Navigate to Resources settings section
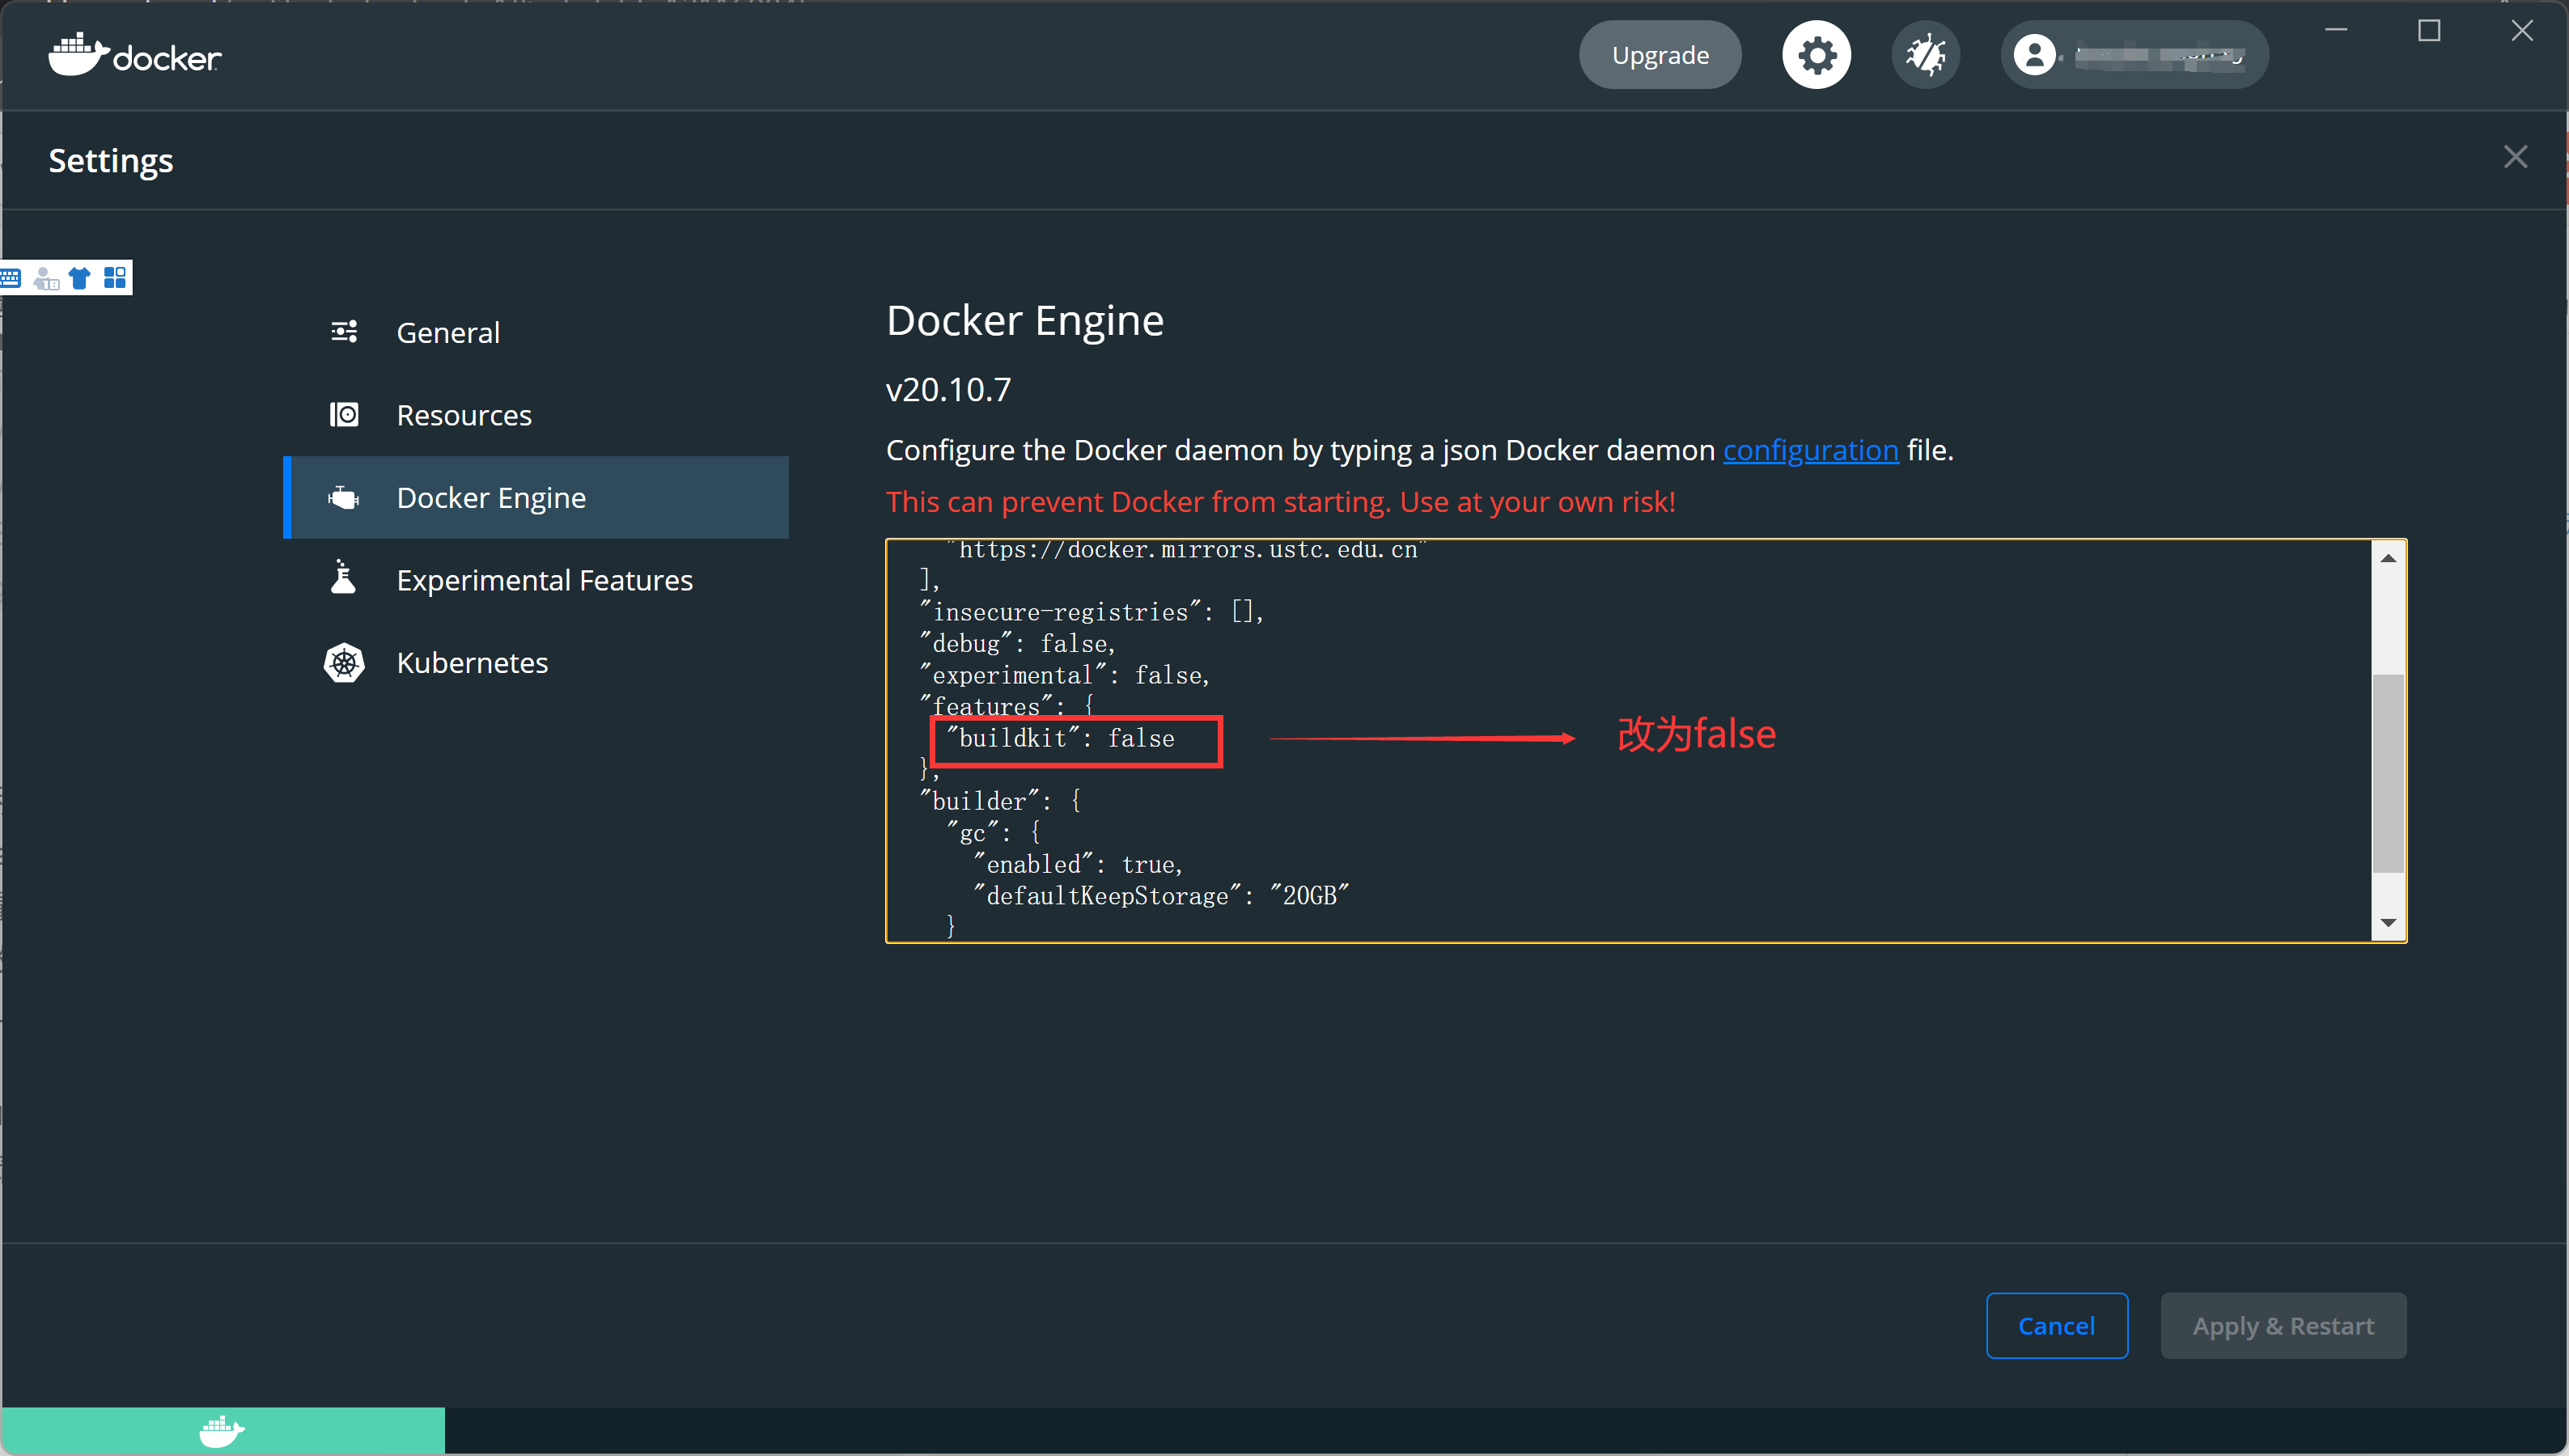The height and width of the screenshot is (1456, 2569). point(462,413)
